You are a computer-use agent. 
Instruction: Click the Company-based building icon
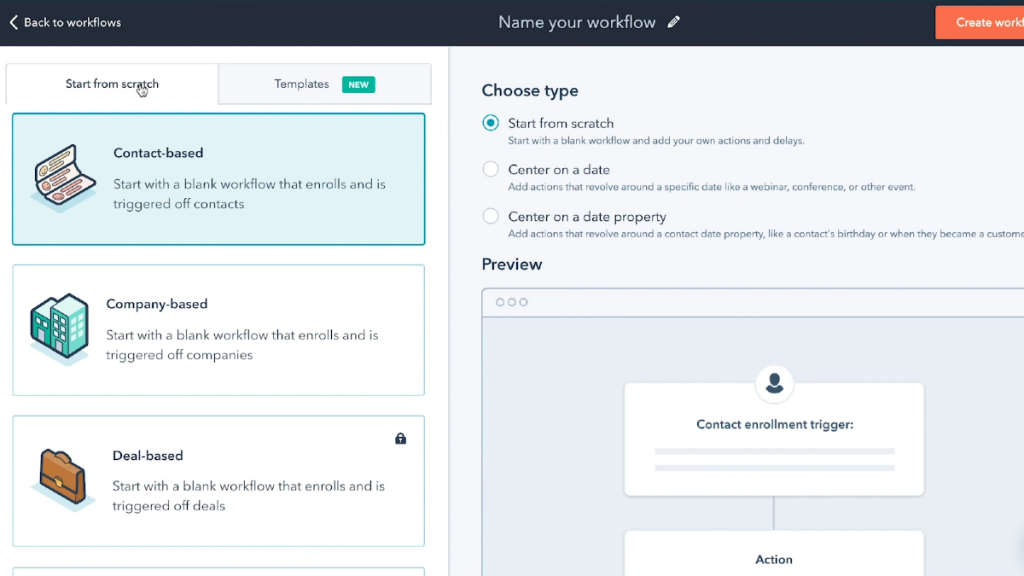click(x=59, y=328)
